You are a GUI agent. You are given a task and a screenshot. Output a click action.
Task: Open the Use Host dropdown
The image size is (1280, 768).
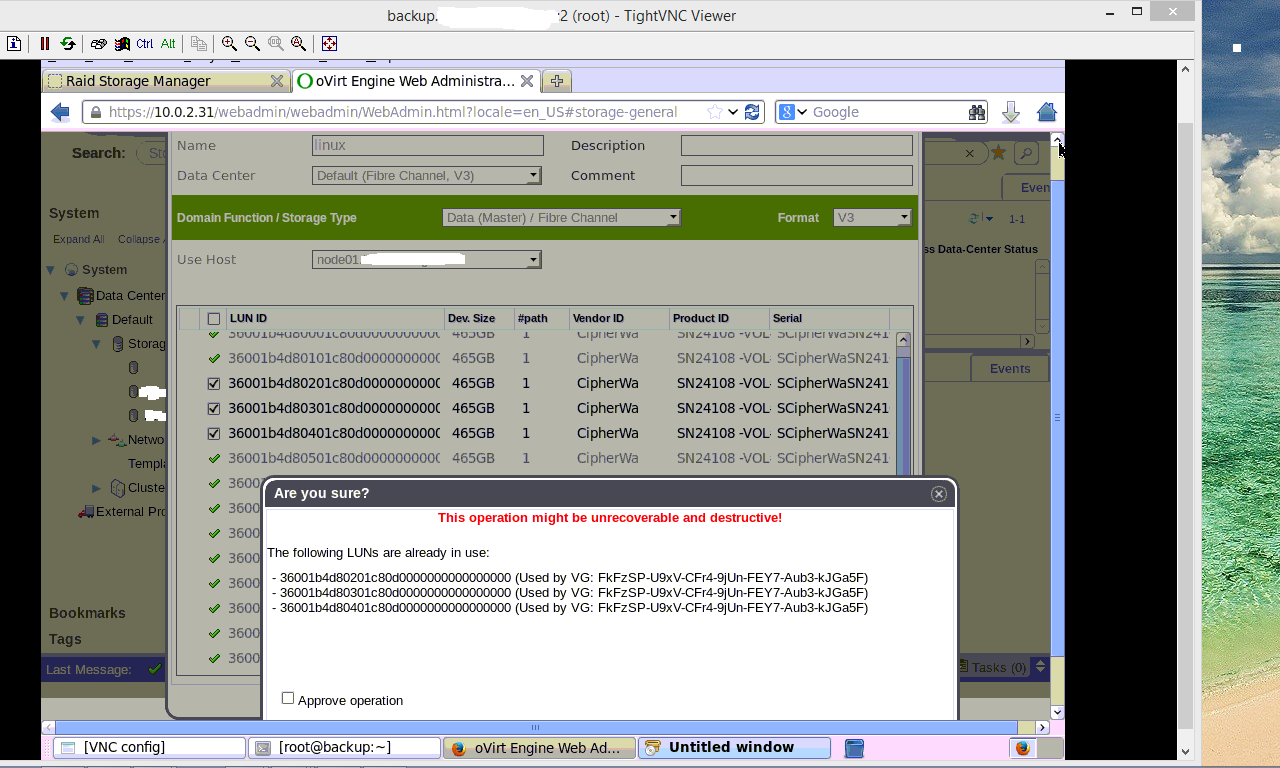click(533, 260)
